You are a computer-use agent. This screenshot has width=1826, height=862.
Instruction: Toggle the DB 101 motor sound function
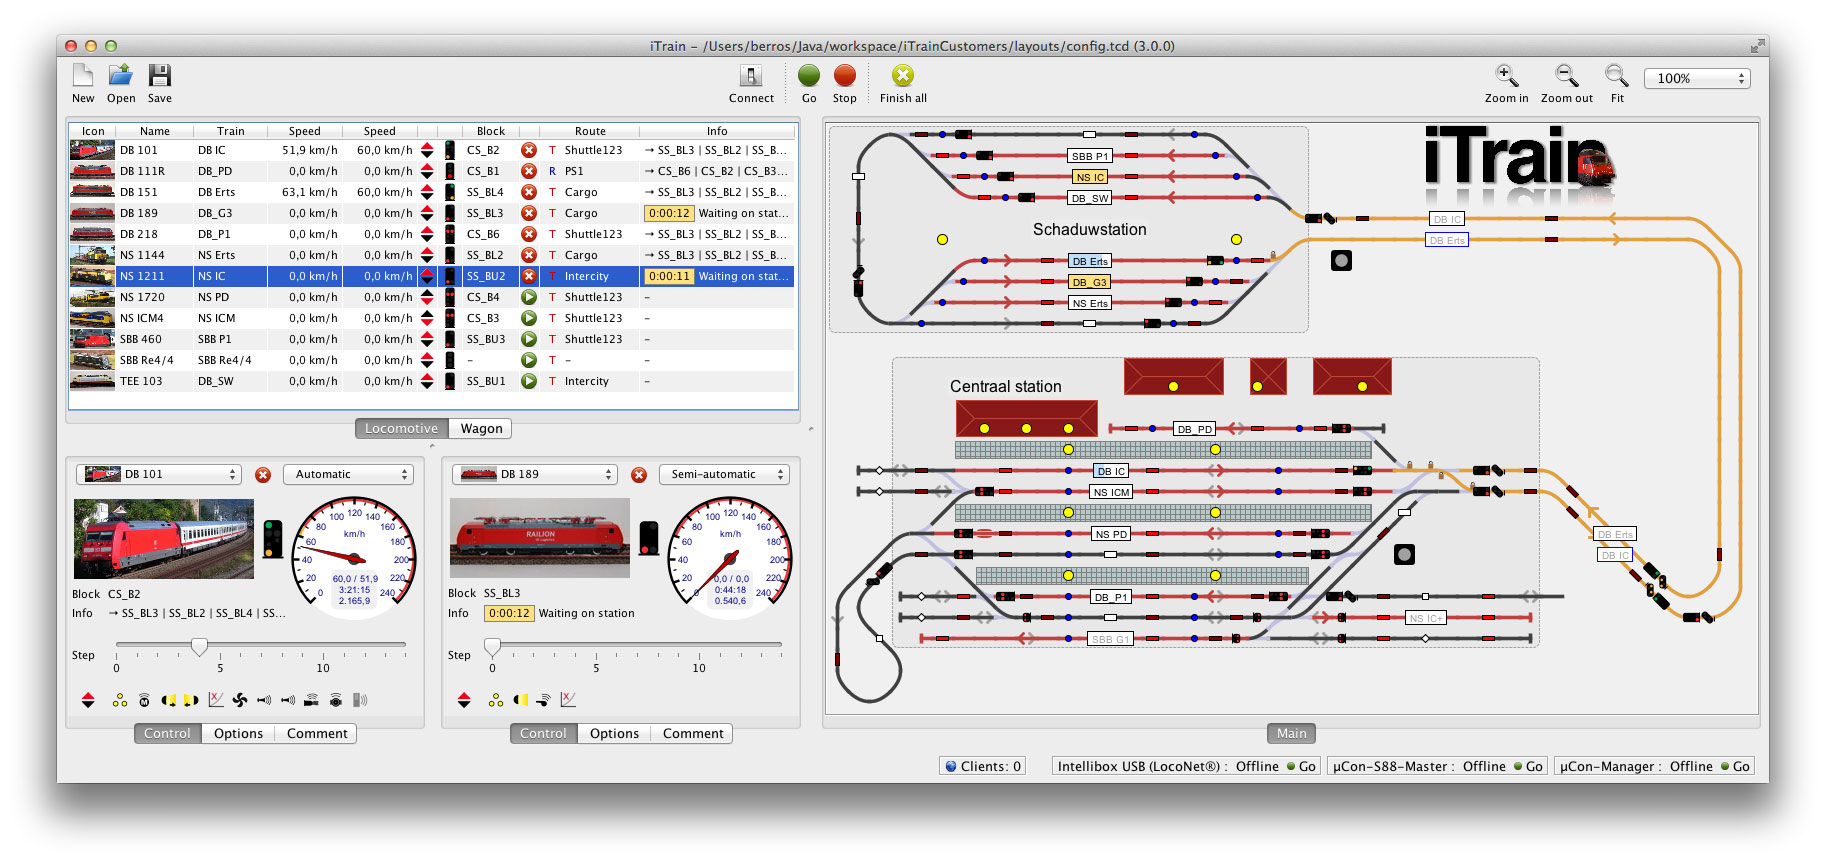pyautogui.click(x=144, y=700)
